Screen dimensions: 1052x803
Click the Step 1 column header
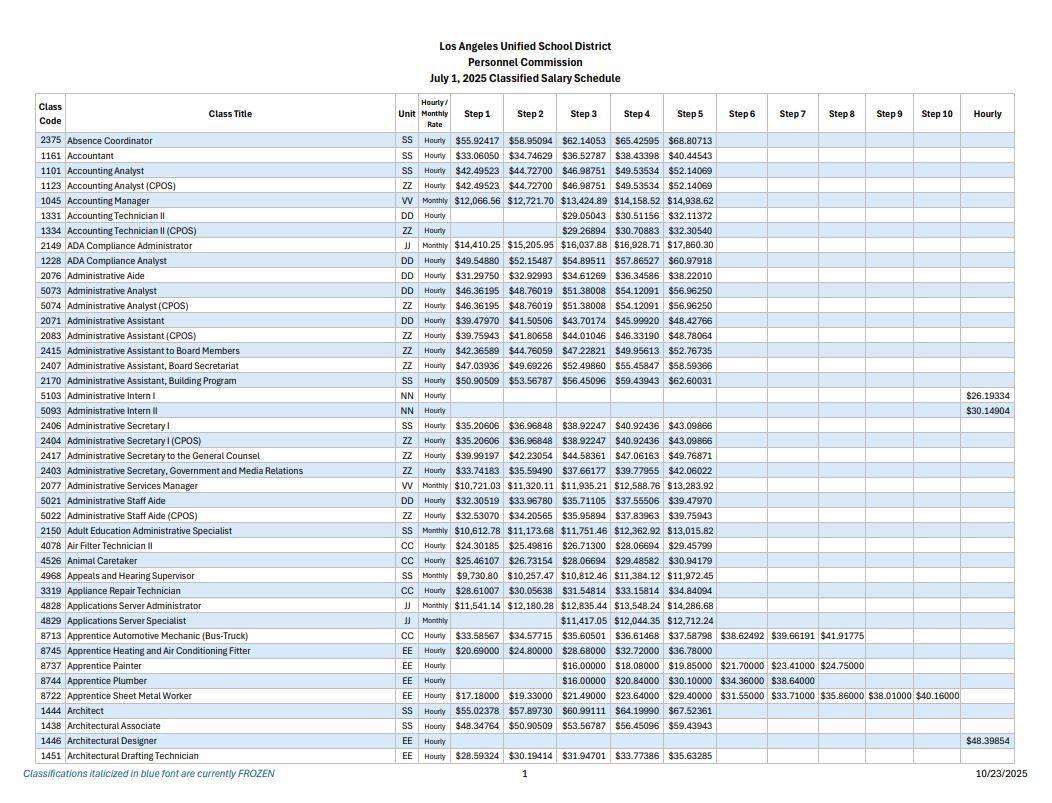(477, 114)
